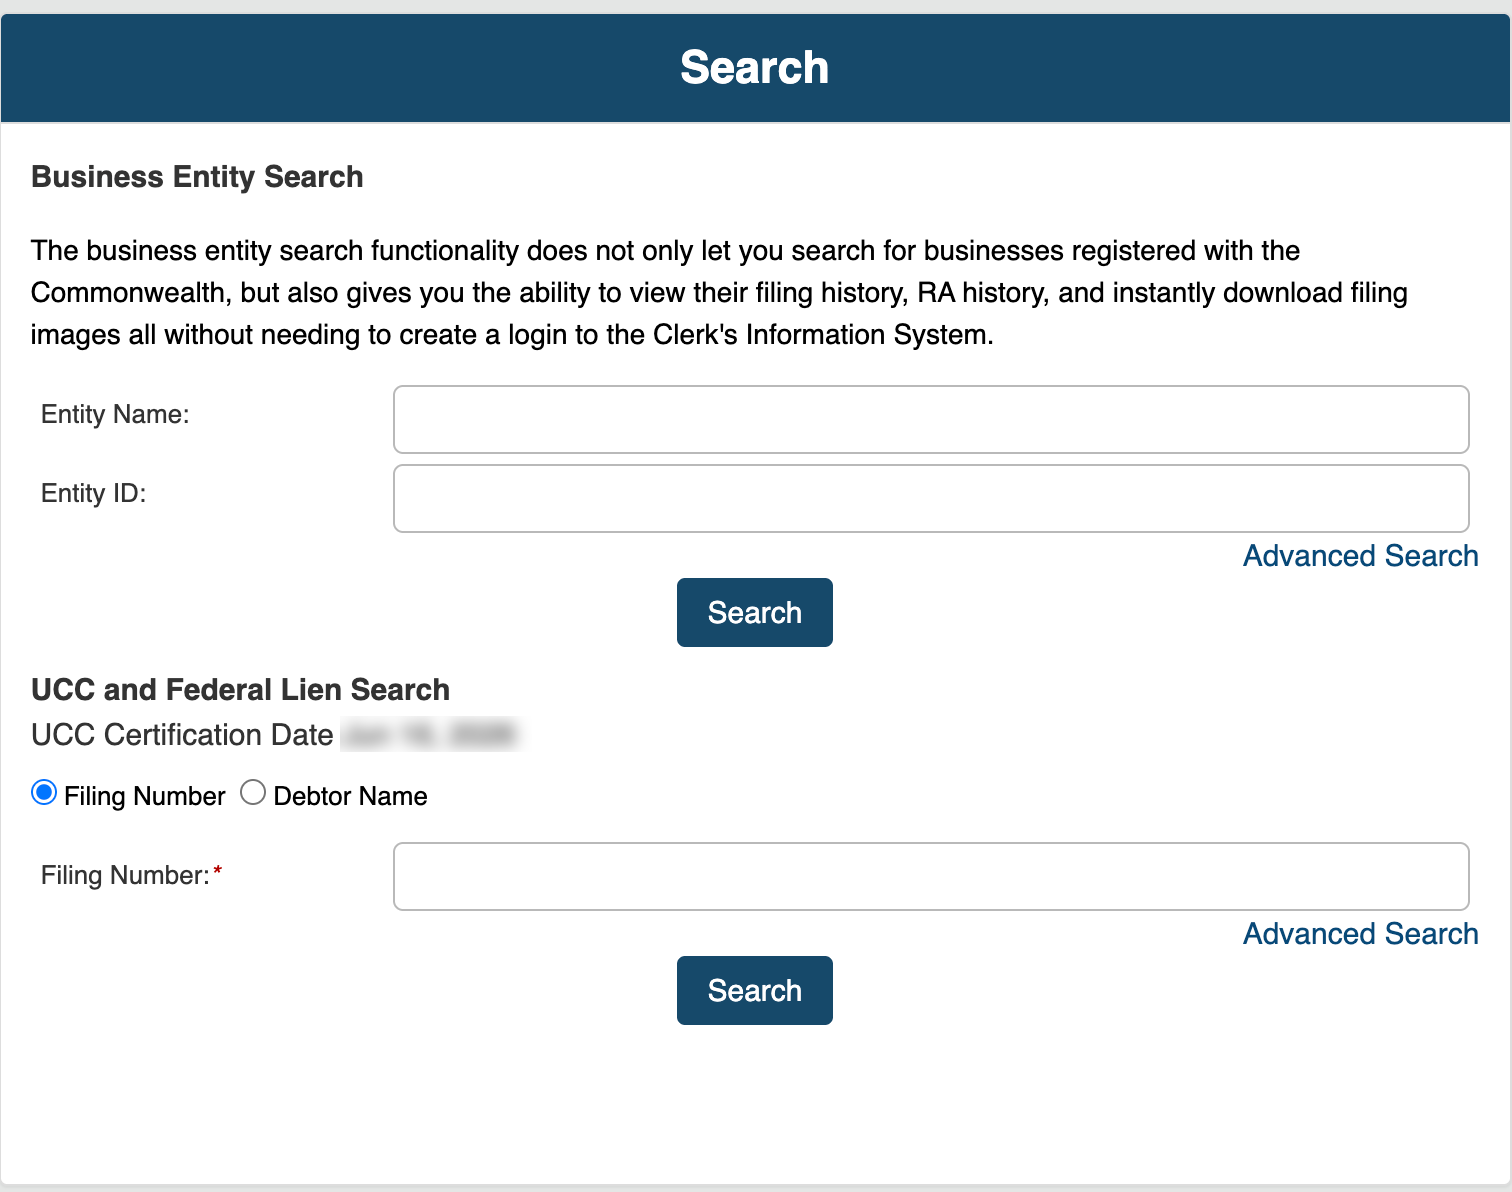This screenshot has height=1192, width=1512.
Task: Click the Business Entity Search heading
Action: click(197, 177)
